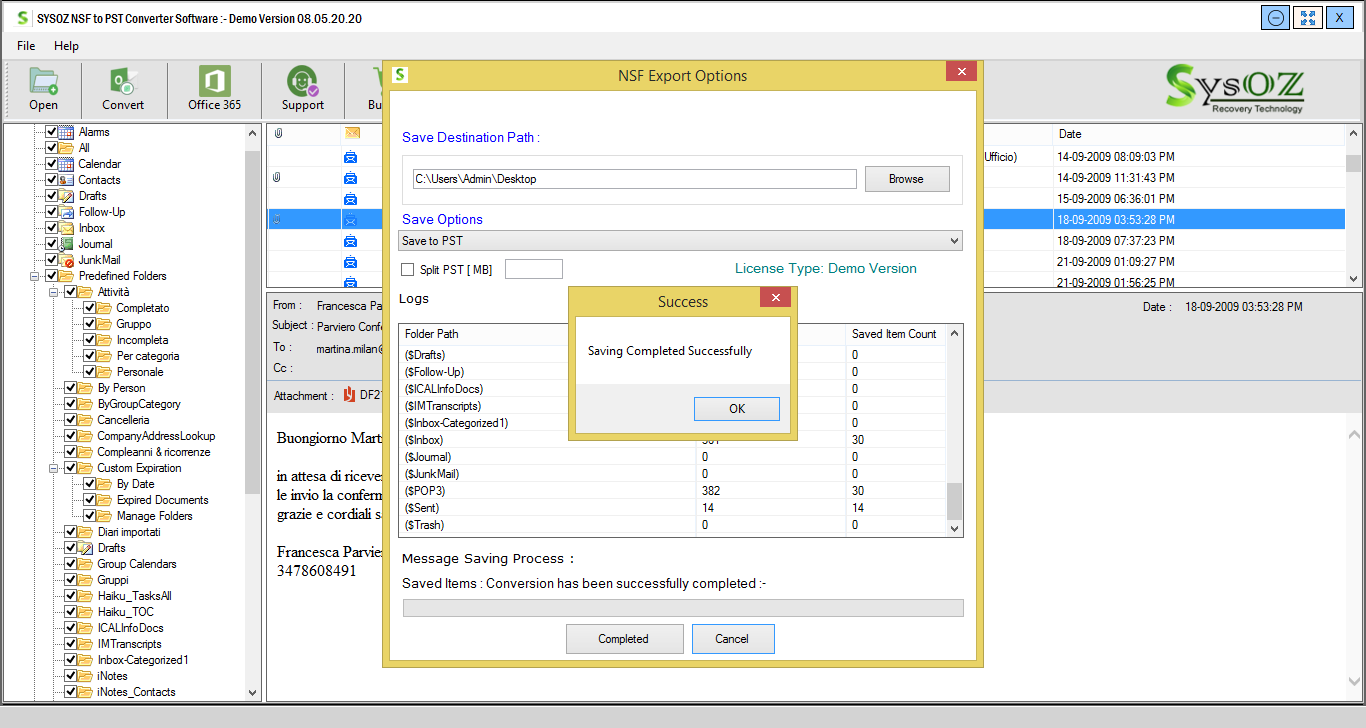The image size is (1366, 728).
Task: Click the folder tree scroll up arrow
Action: click(252, 132)
